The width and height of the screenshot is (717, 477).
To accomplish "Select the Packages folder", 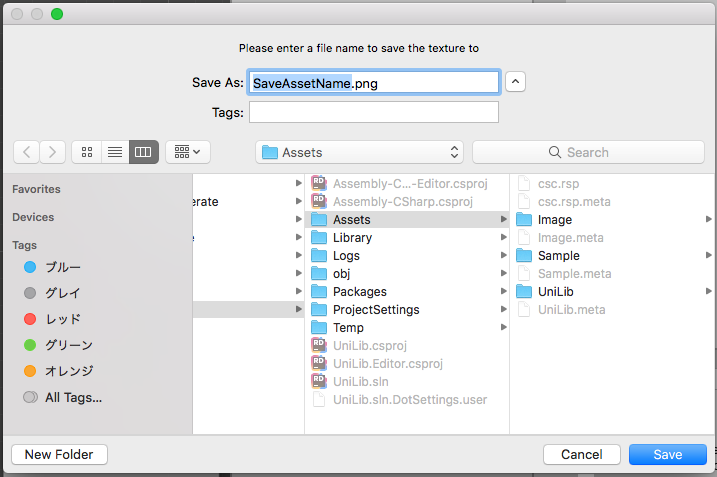I will pyautogui.click(x=407, y=292).
